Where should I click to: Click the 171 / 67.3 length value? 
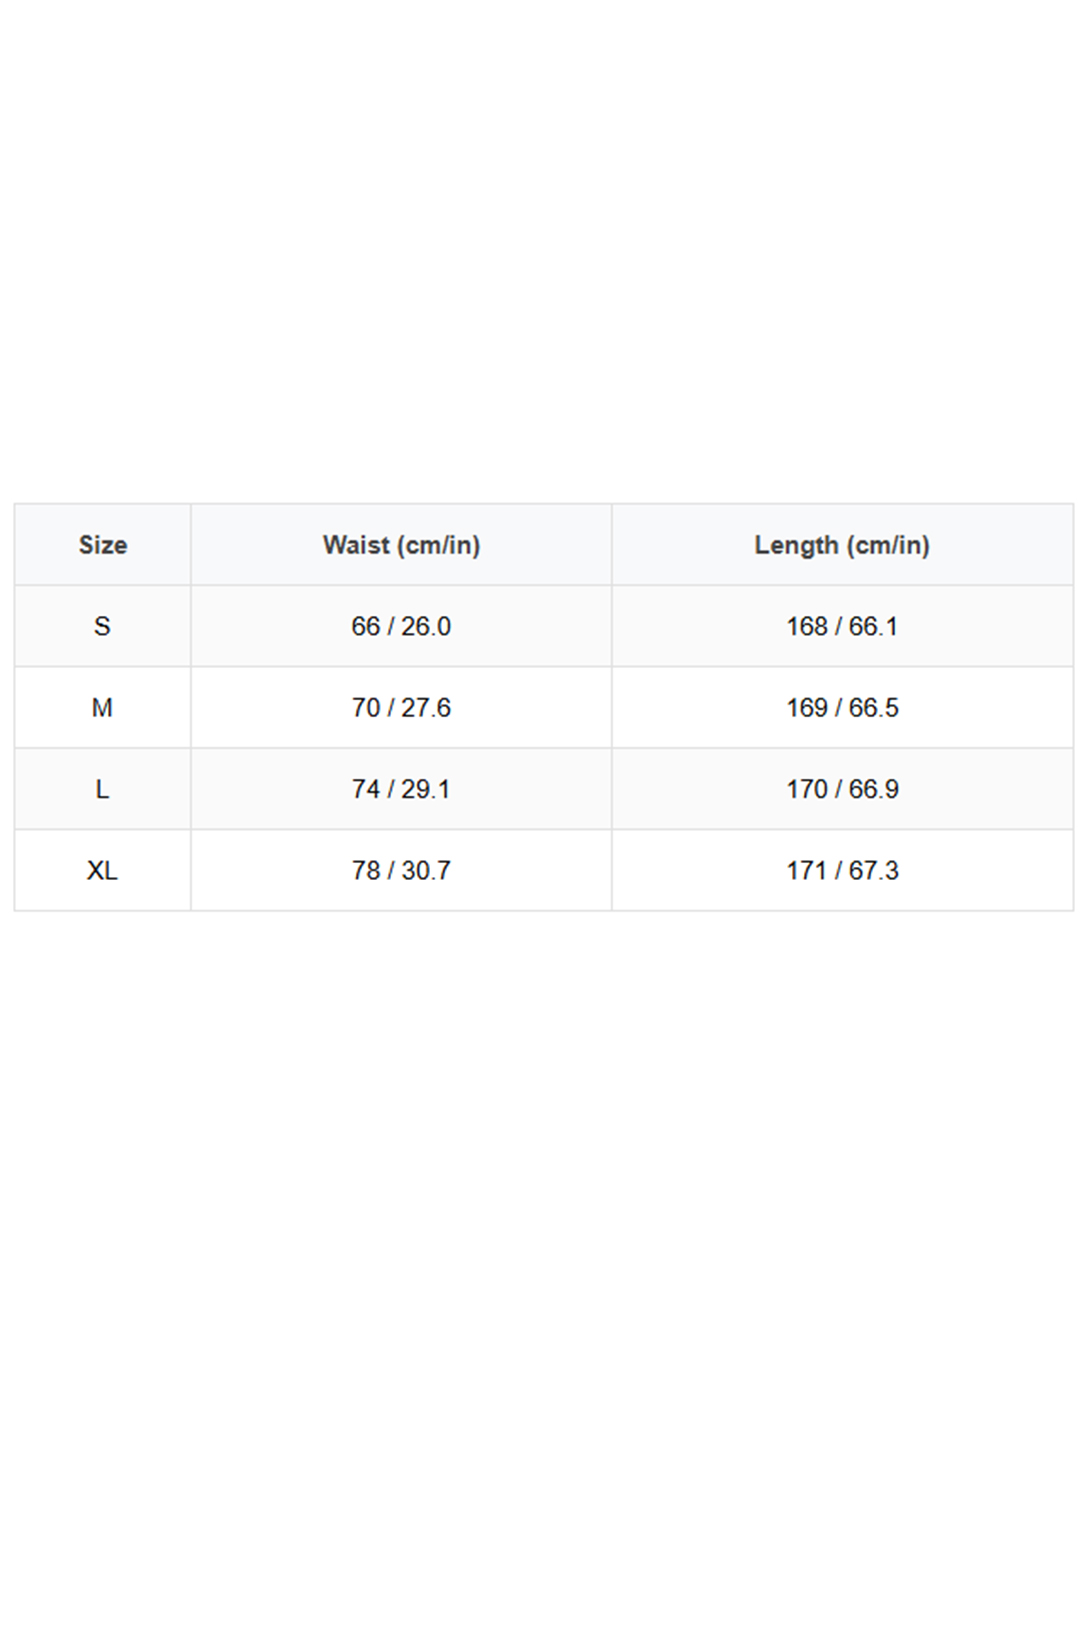pyautogui.click(x=842, y=871)
